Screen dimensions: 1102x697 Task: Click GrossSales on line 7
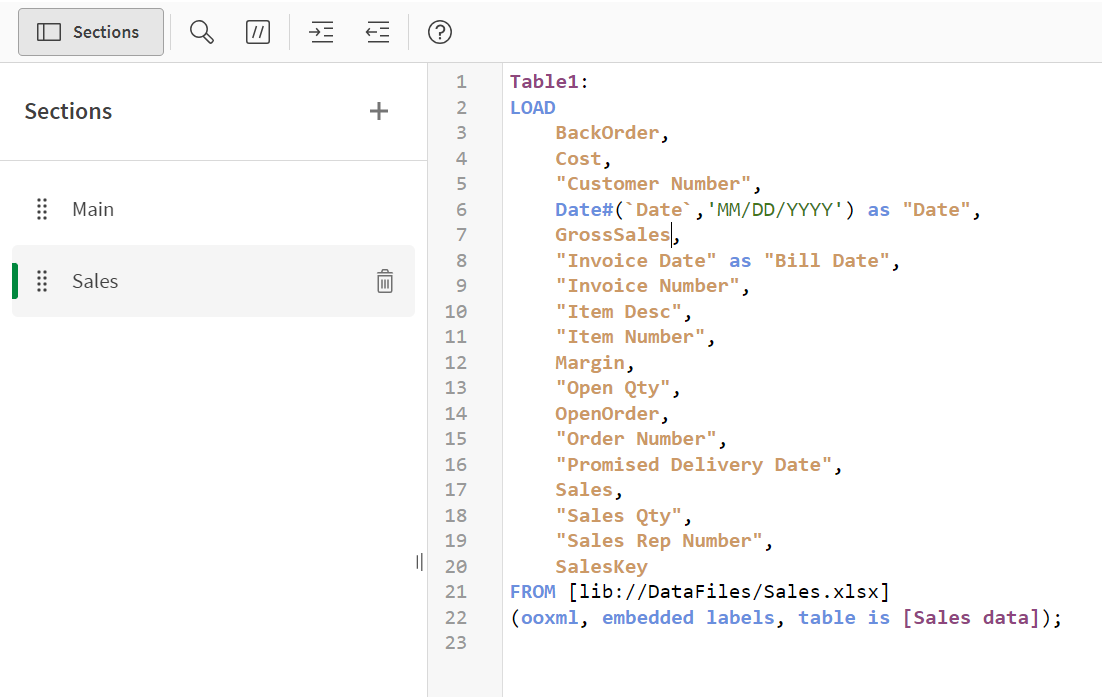pos(613,235)
